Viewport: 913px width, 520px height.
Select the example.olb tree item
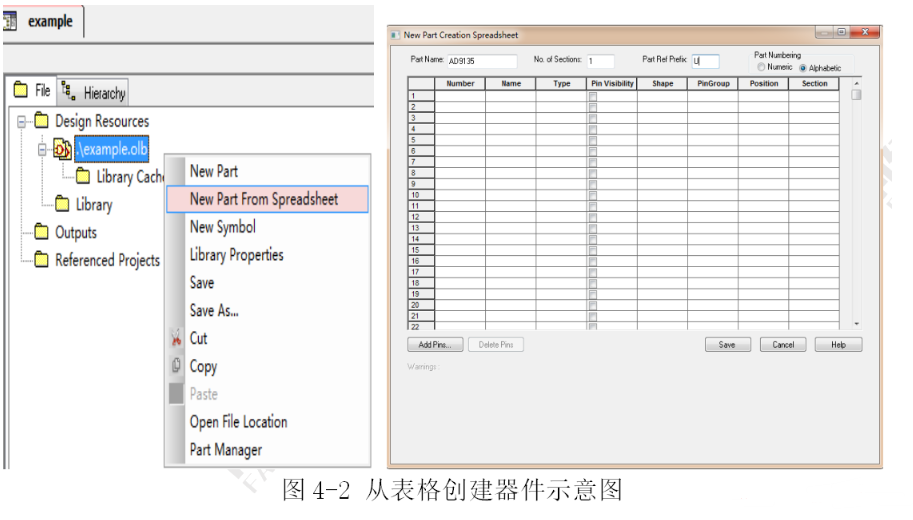[x=112, y=148]
